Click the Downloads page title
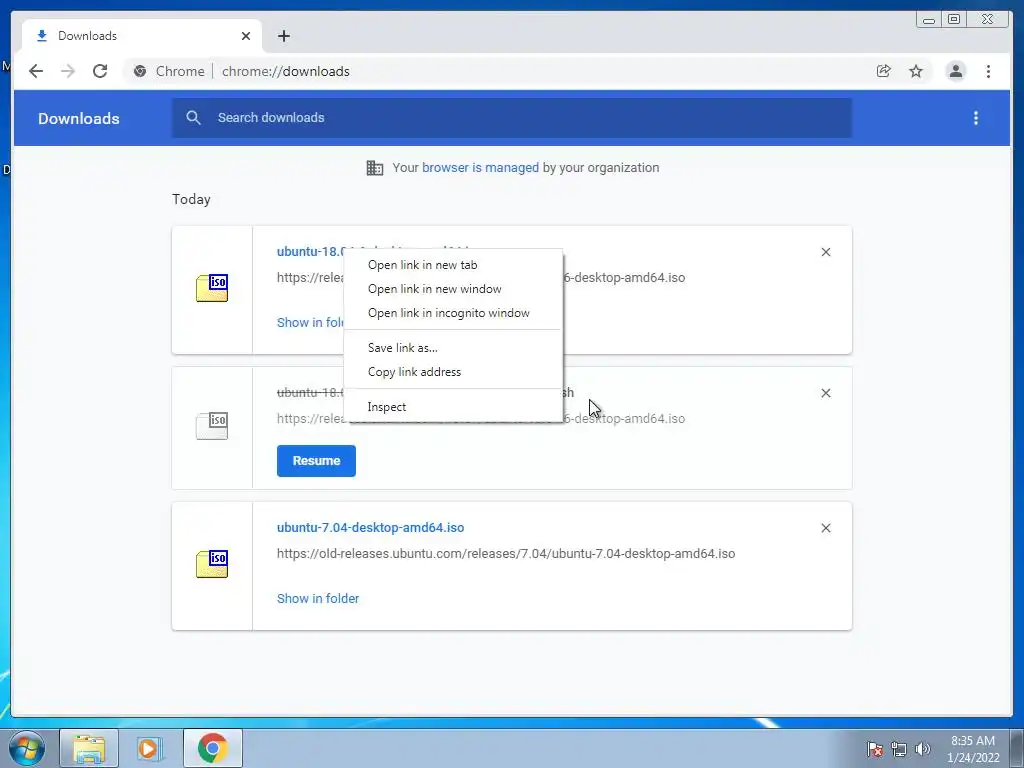This screenshot has height=768, width=1024. 78,118
